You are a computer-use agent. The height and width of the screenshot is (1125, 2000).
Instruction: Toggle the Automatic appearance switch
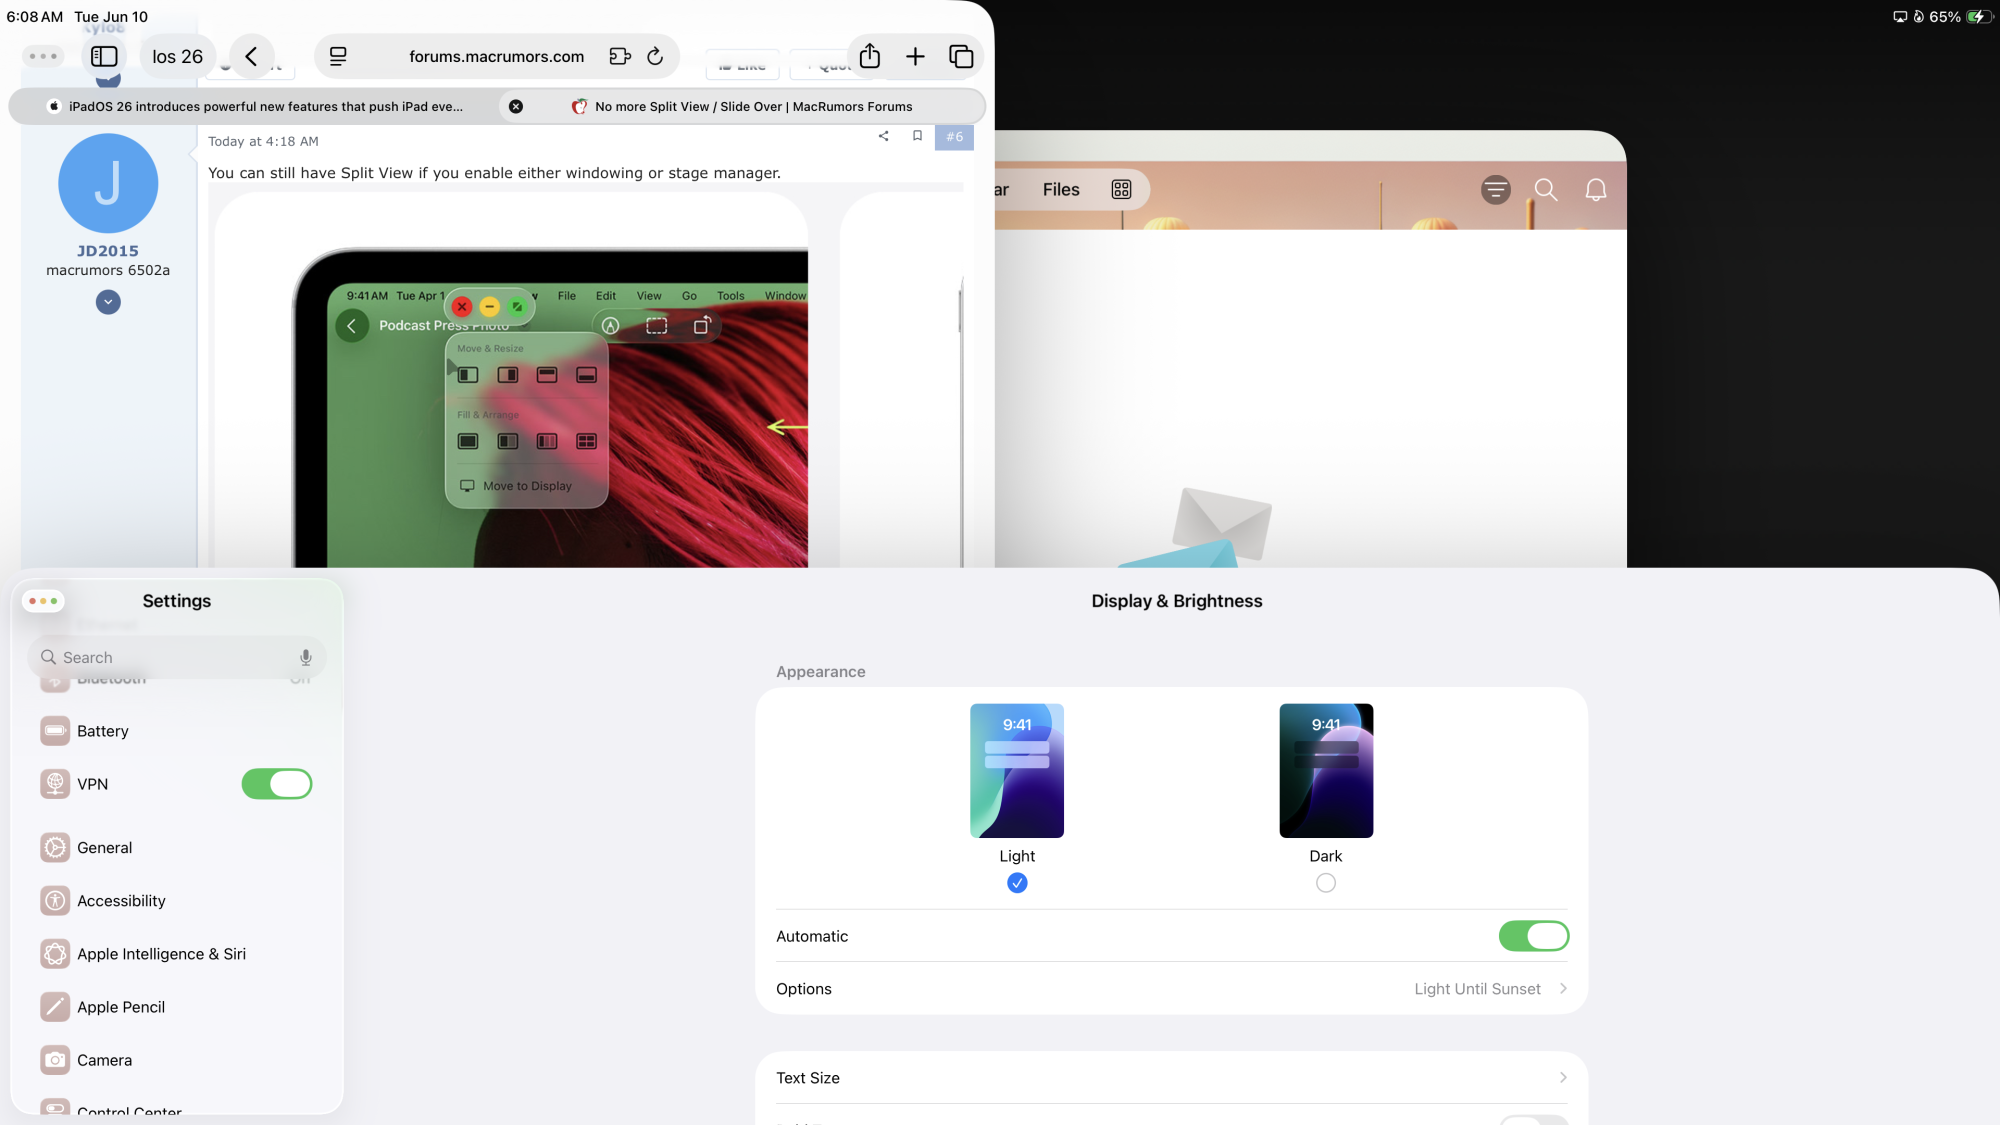pos(1533,936)
